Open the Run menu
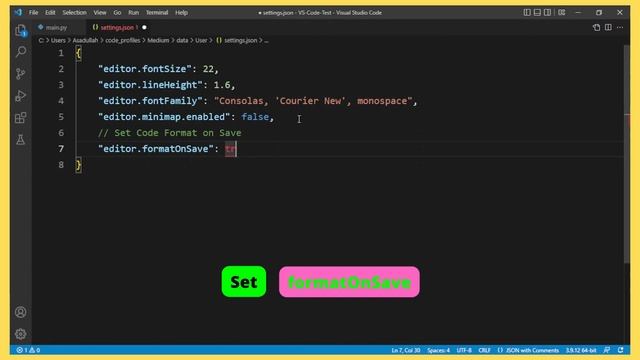 pyautogui.click(x=133, y=13)
